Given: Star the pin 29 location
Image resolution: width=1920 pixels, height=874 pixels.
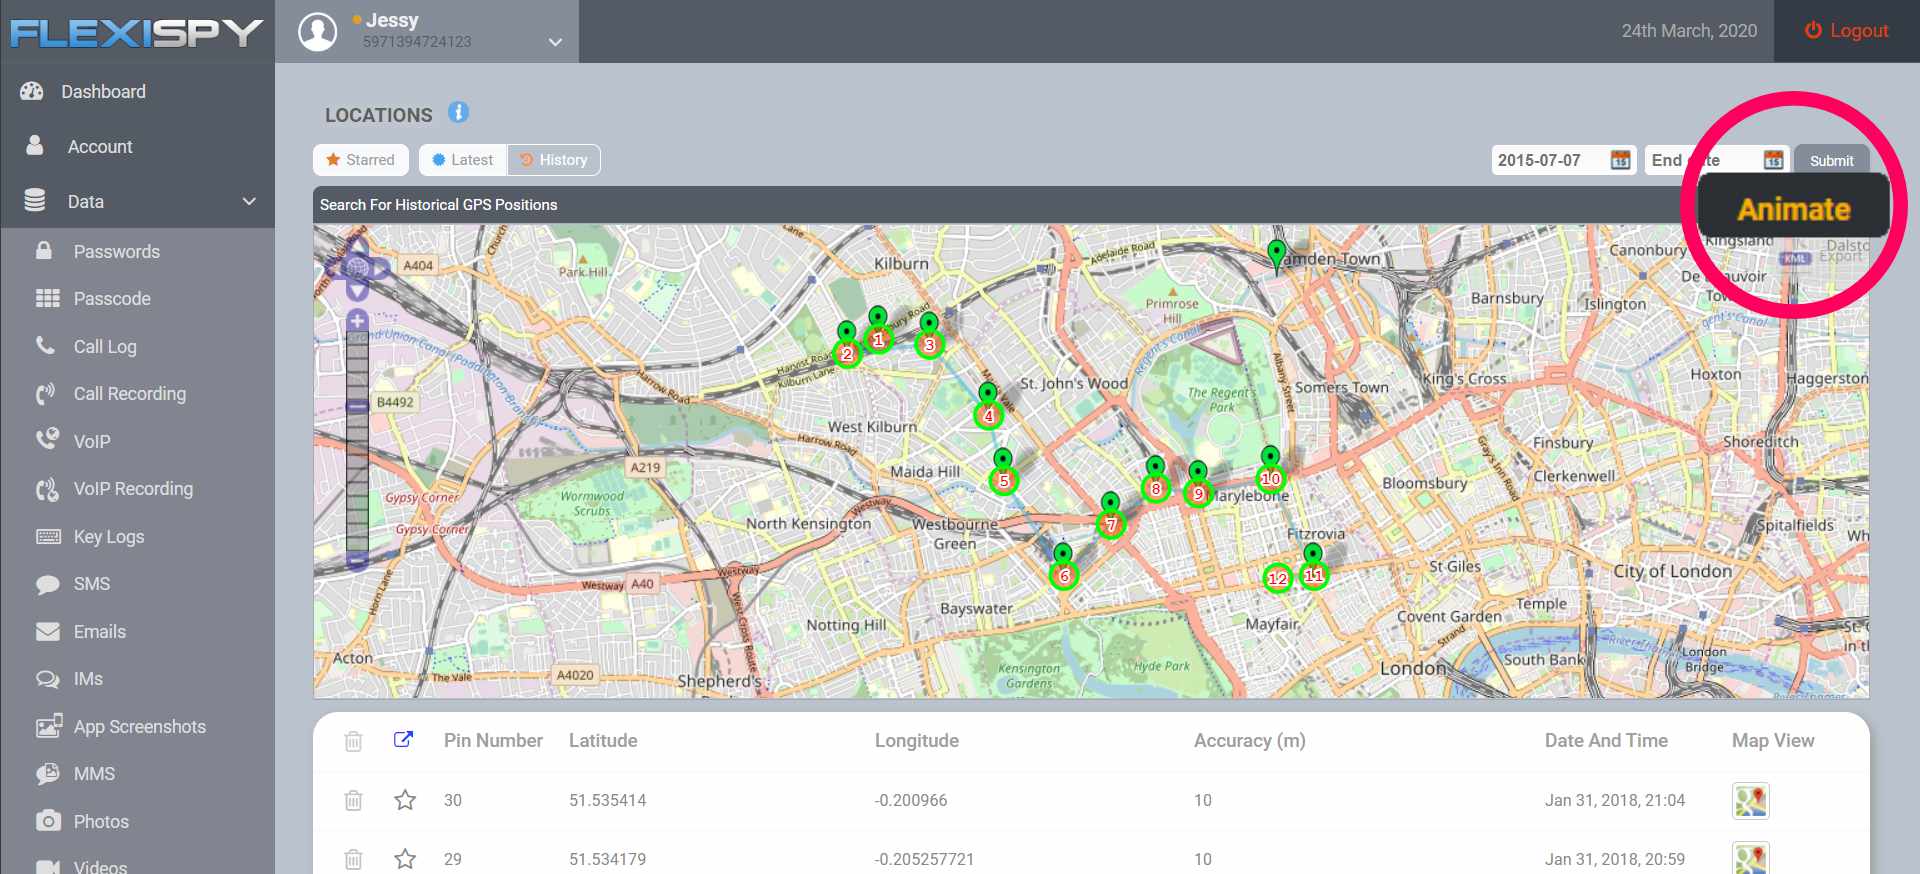Looking at the screenshot, I should (x=405, y=859).
